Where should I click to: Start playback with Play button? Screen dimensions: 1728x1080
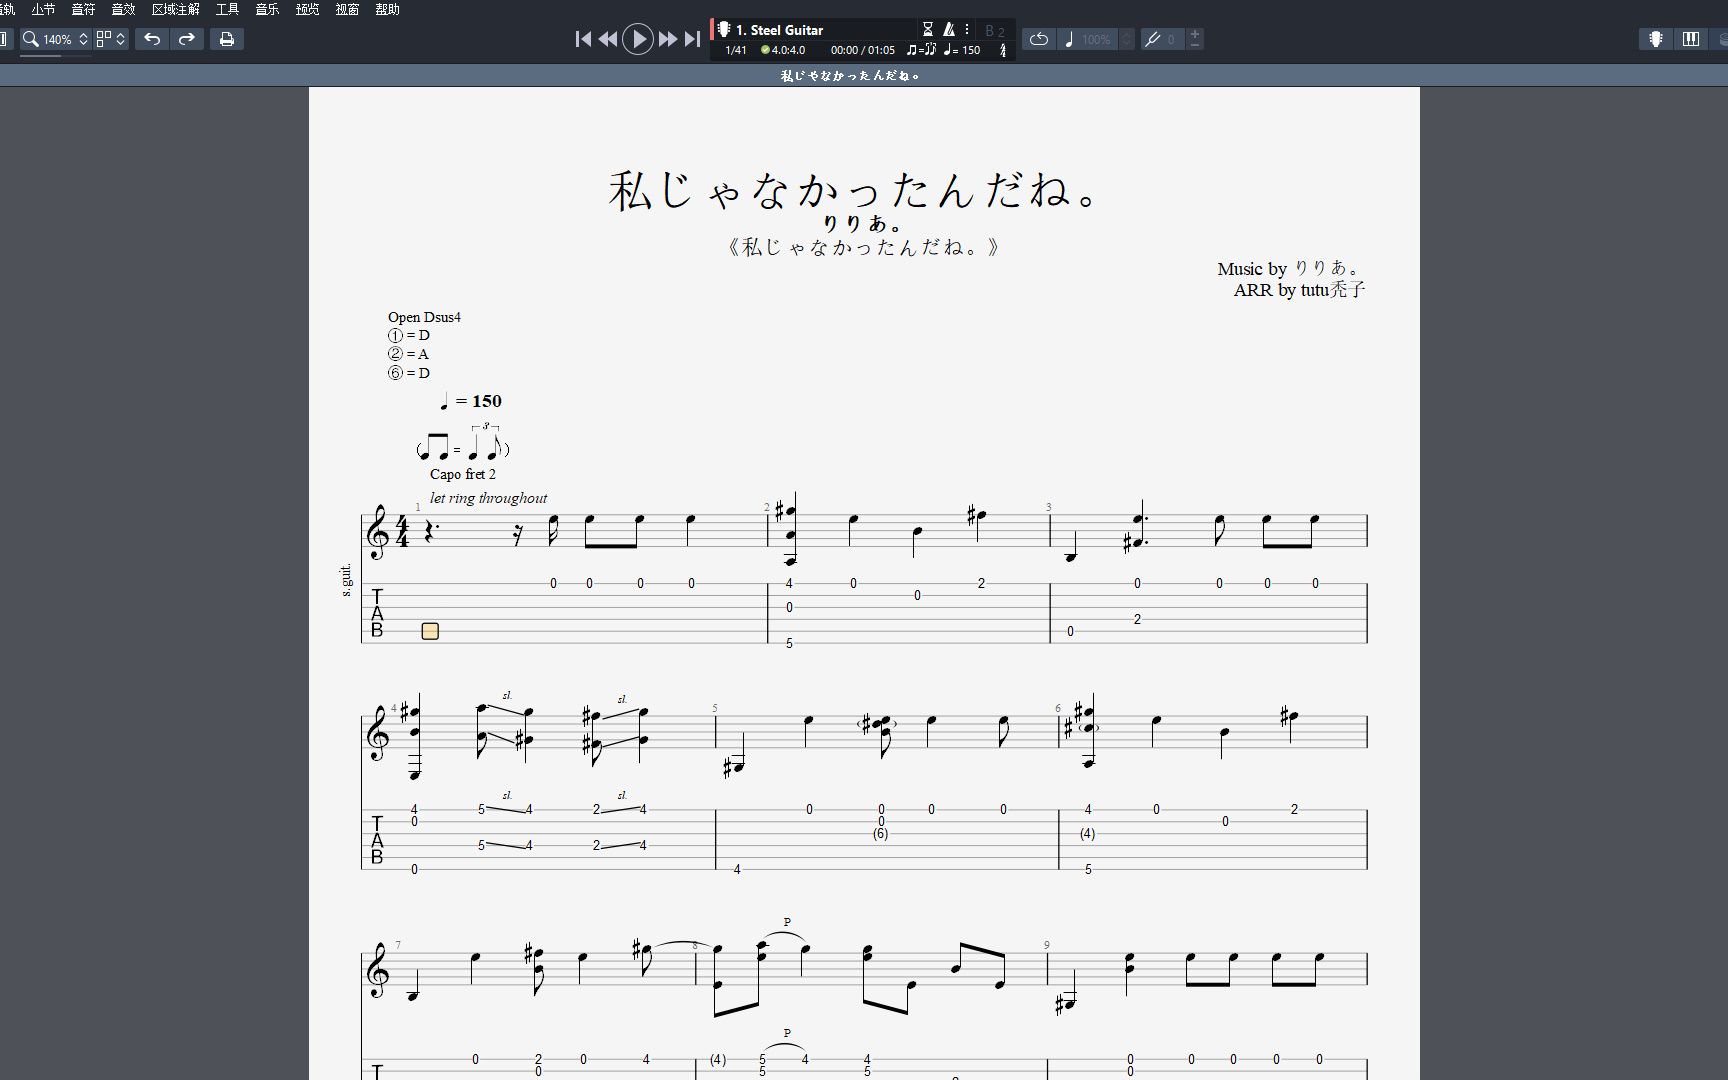[638, 39]
